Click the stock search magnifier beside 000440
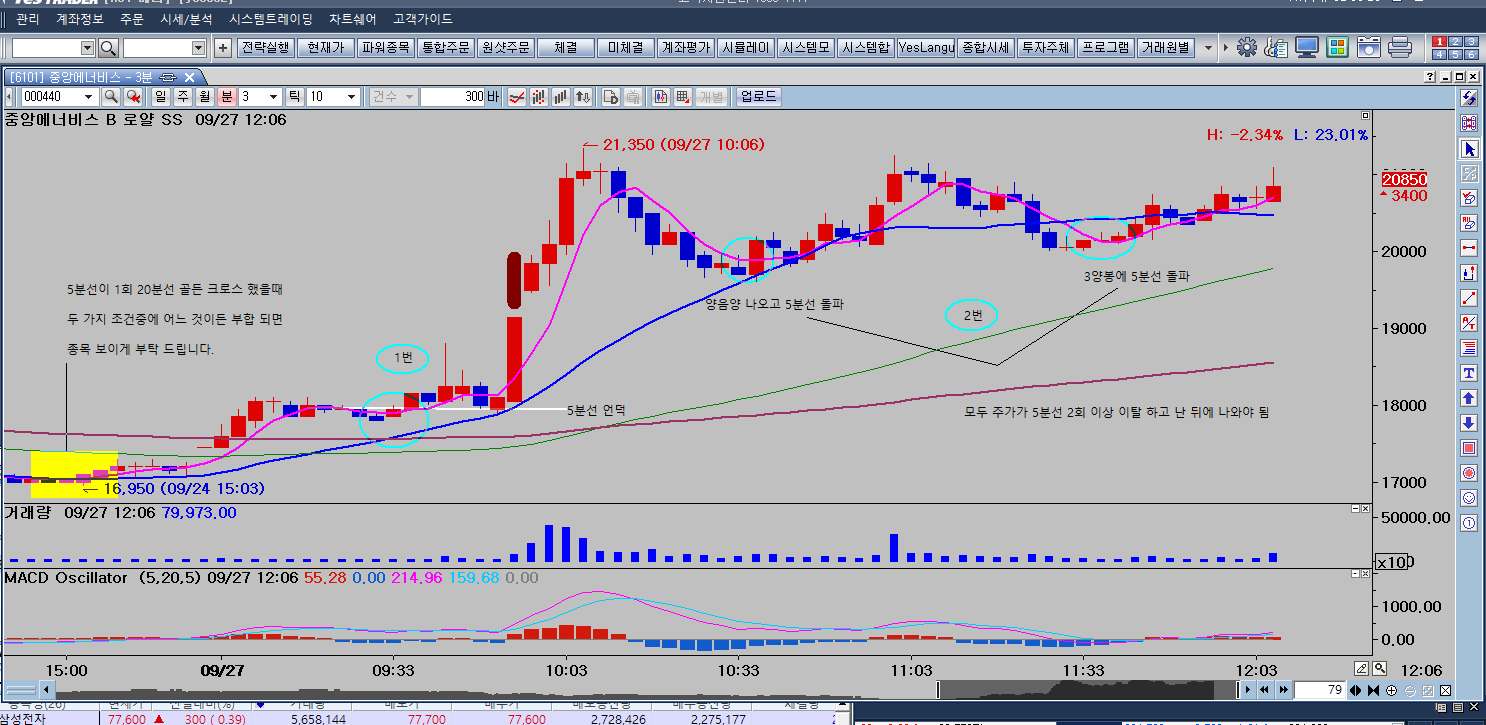1486x725 pixels. tap(111, 97)
